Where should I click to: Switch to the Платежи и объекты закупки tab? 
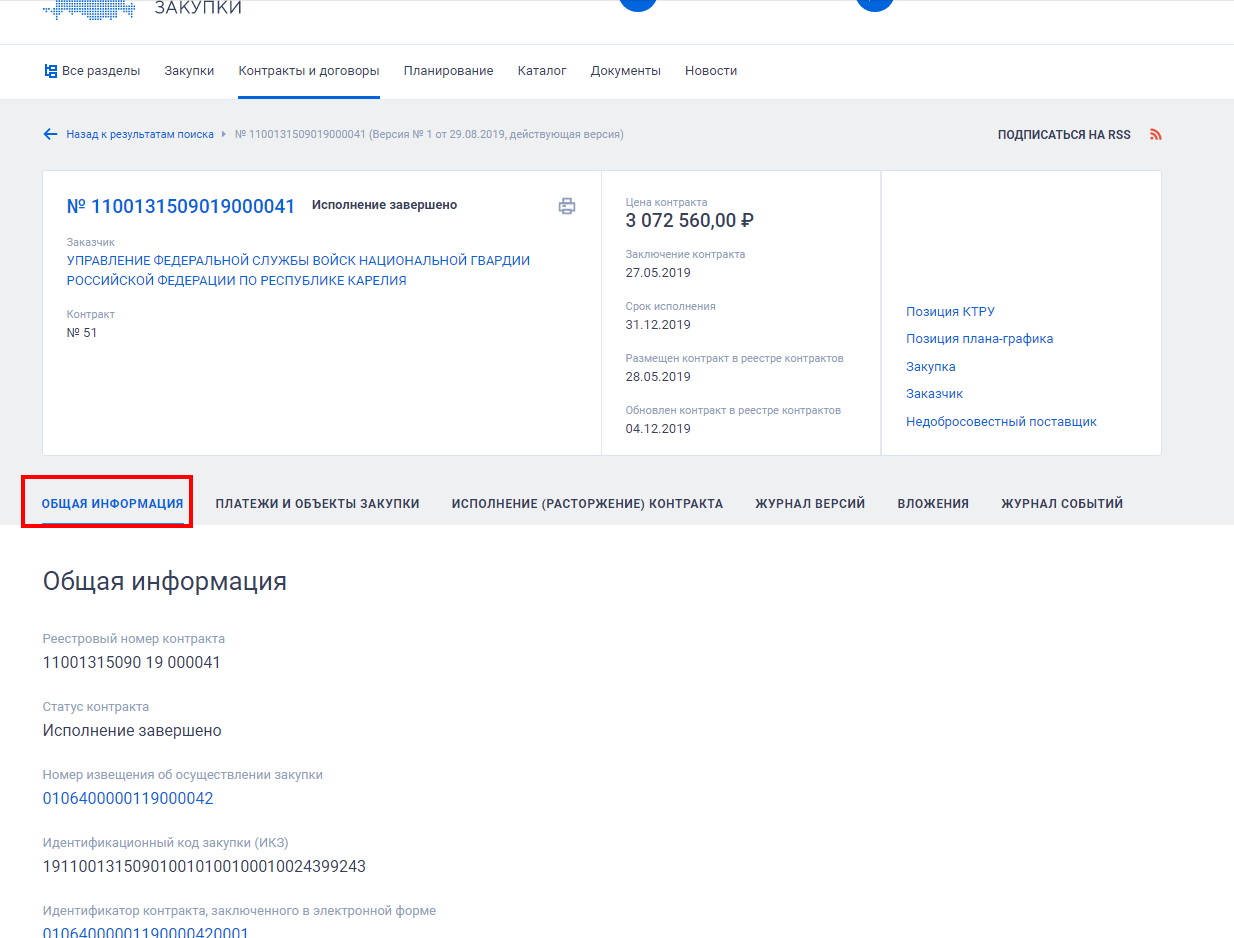tap(317, 503)
